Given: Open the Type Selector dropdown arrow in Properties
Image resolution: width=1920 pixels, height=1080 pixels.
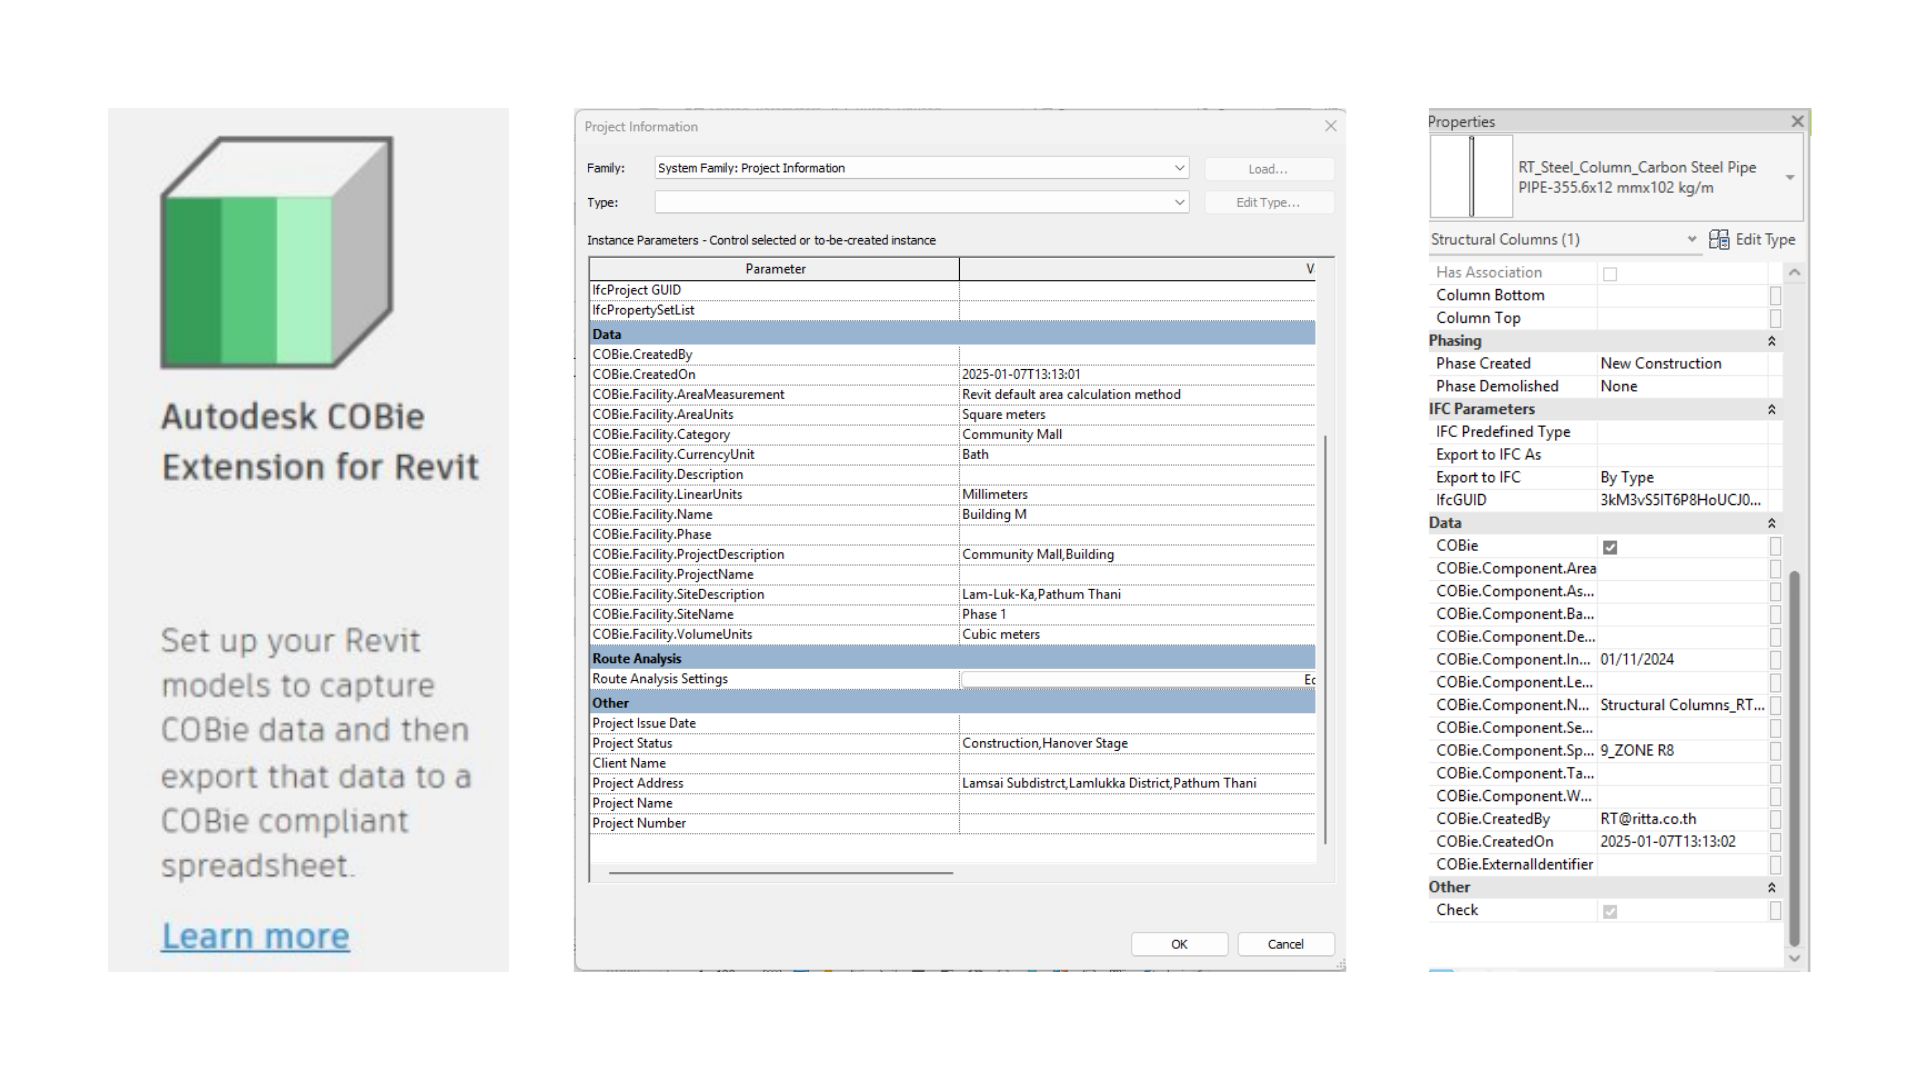Looking at the screenshot, I should click(x=1790, y=177).
